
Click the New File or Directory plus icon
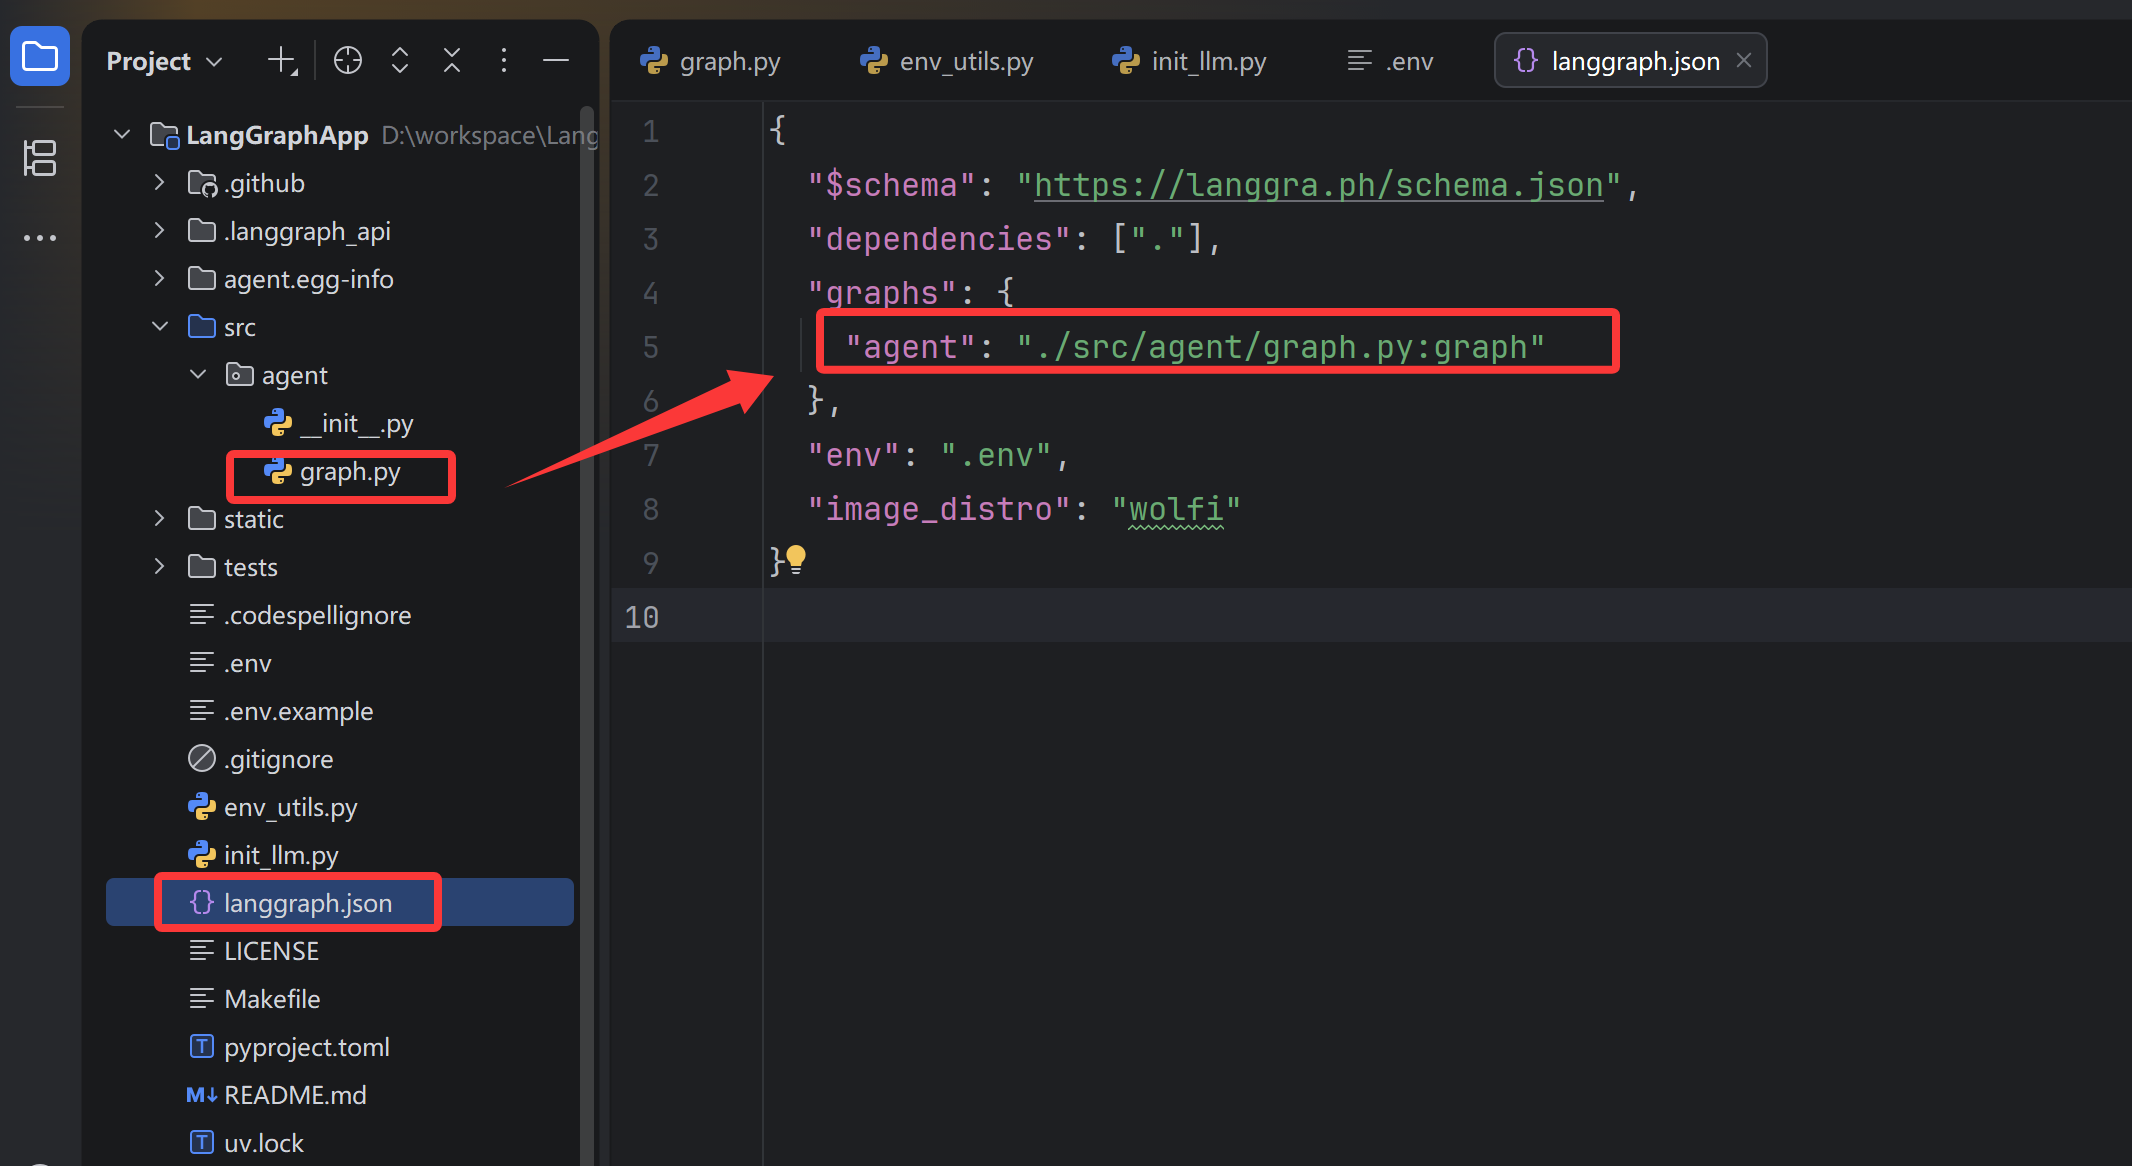point(283,61)
